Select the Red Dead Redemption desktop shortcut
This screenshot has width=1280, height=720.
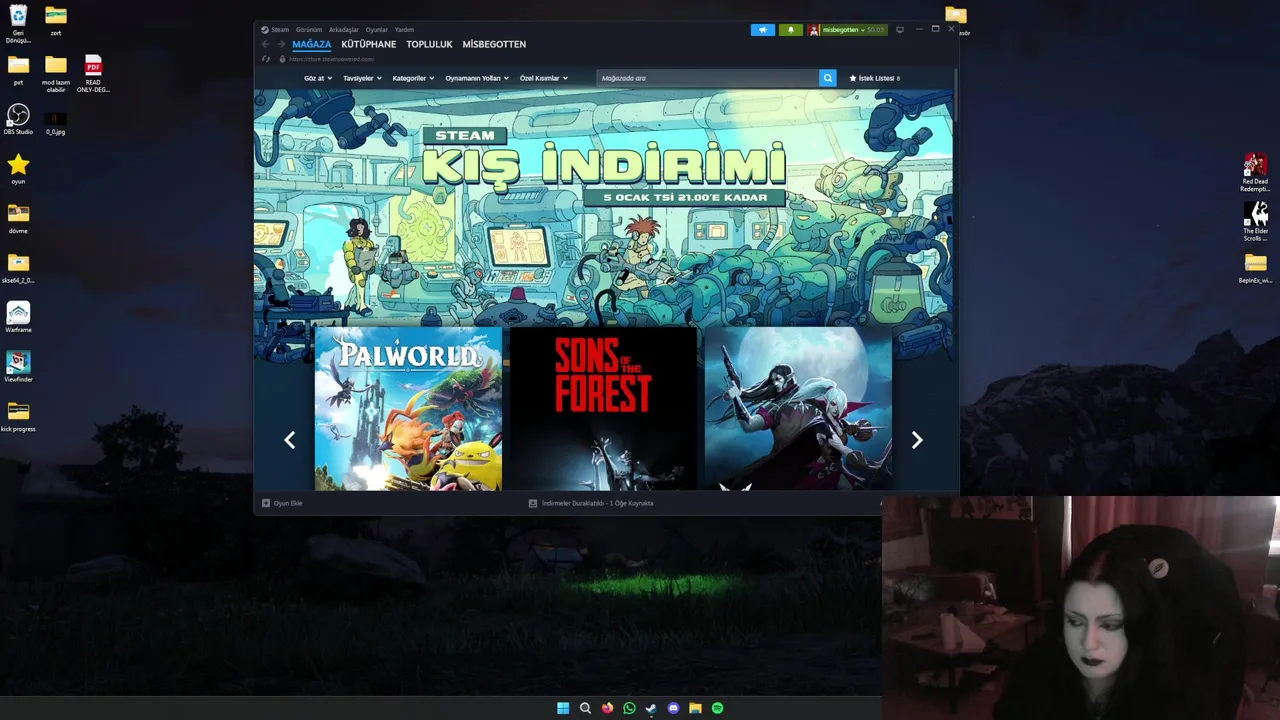(1255, 173)
